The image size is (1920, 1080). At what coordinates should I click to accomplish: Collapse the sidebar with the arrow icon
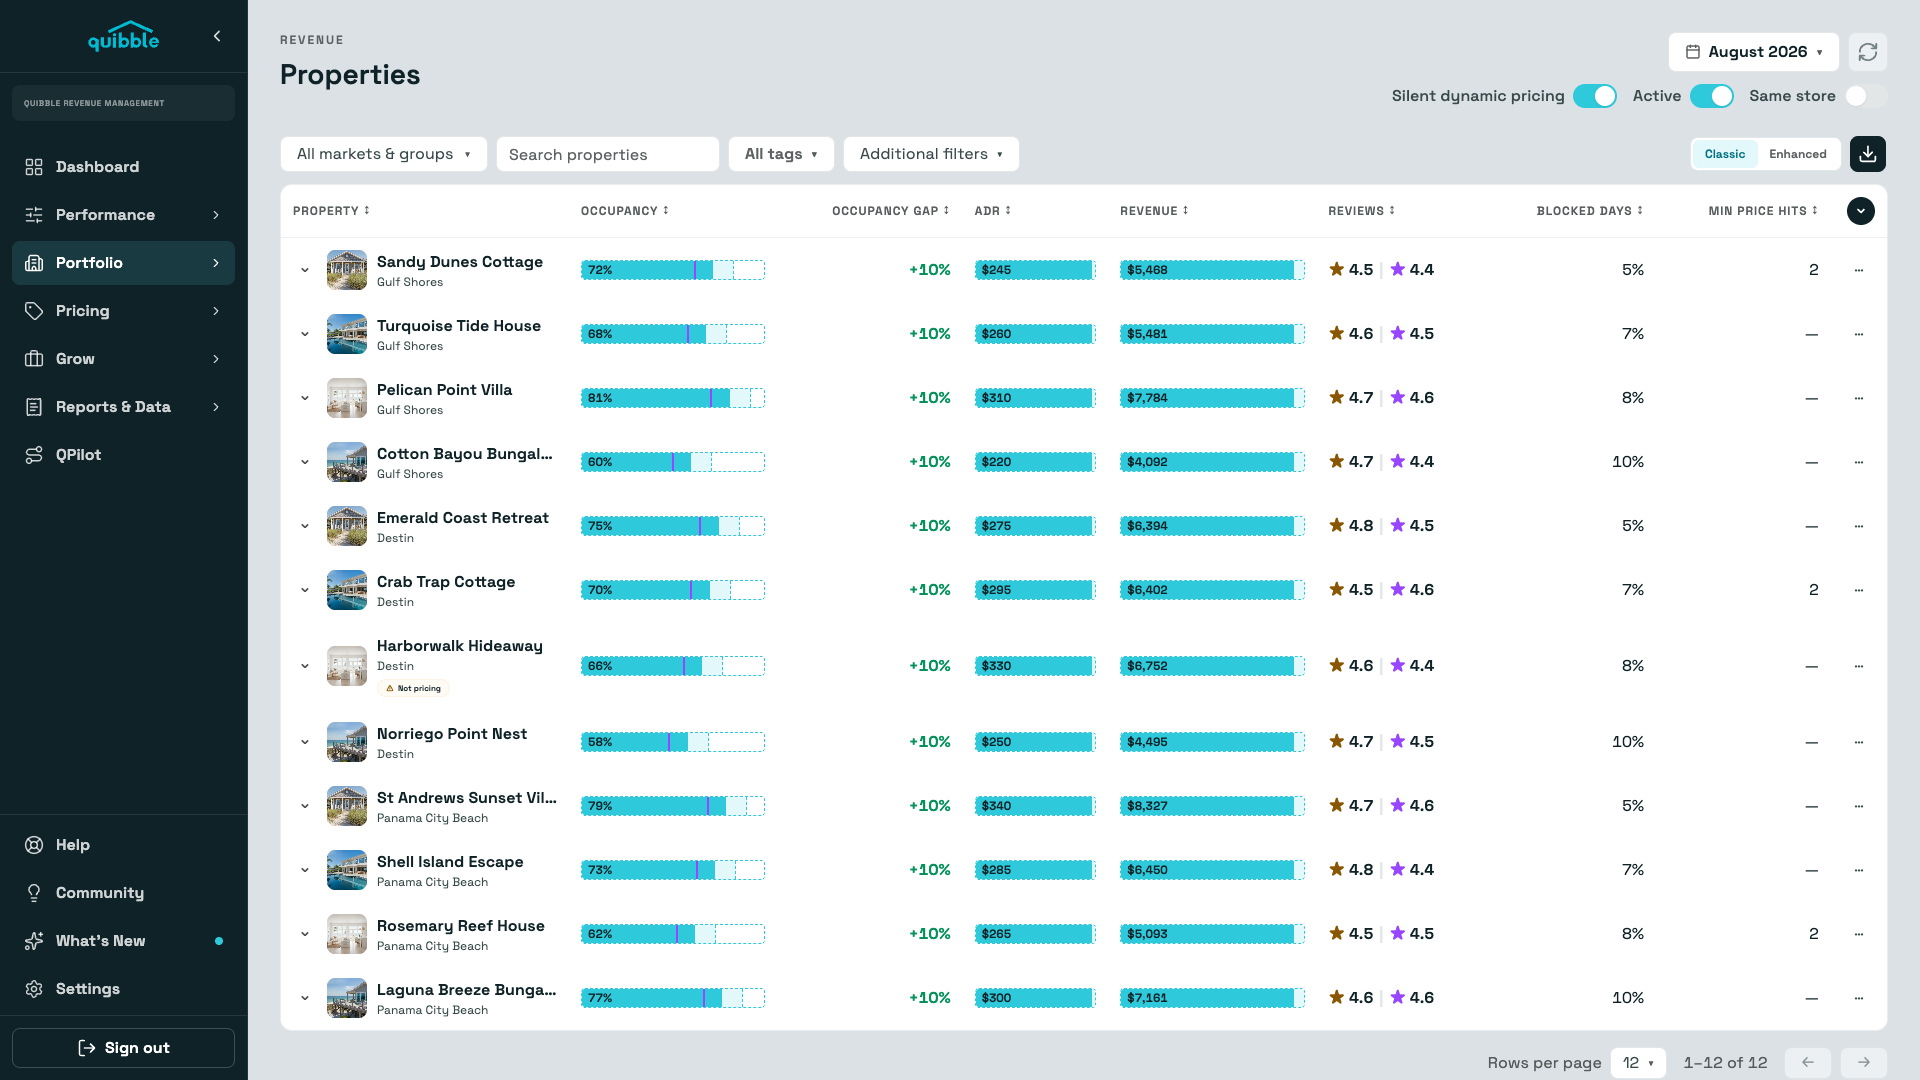[217, 36]
